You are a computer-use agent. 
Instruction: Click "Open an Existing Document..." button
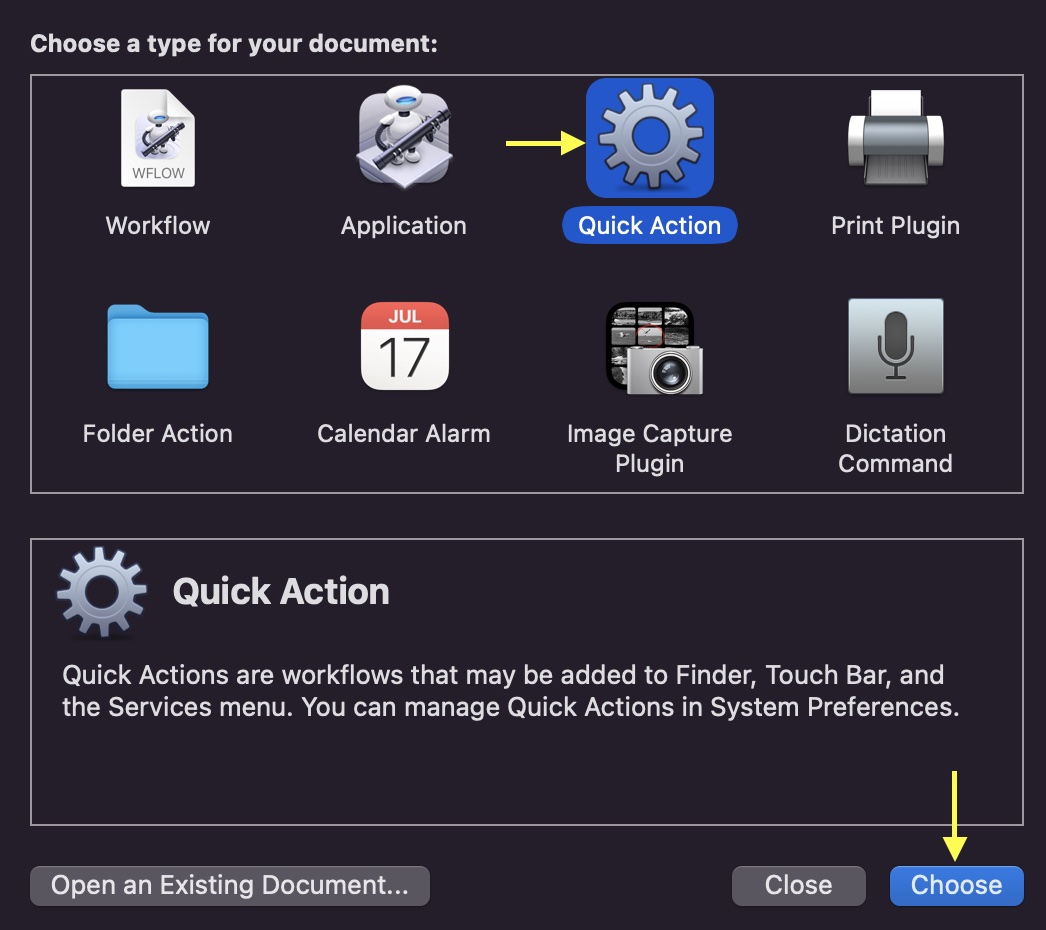(230, 885)
